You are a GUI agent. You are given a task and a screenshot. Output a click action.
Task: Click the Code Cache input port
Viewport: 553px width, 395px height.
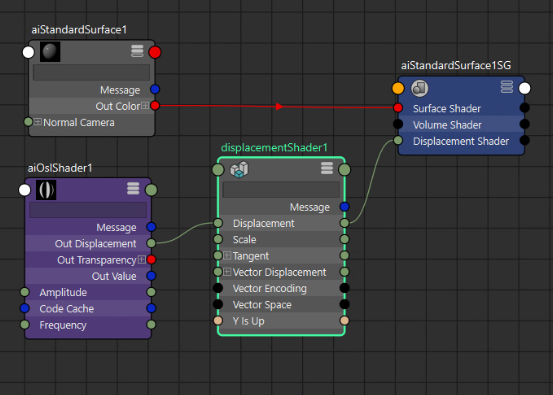[25, 308]
